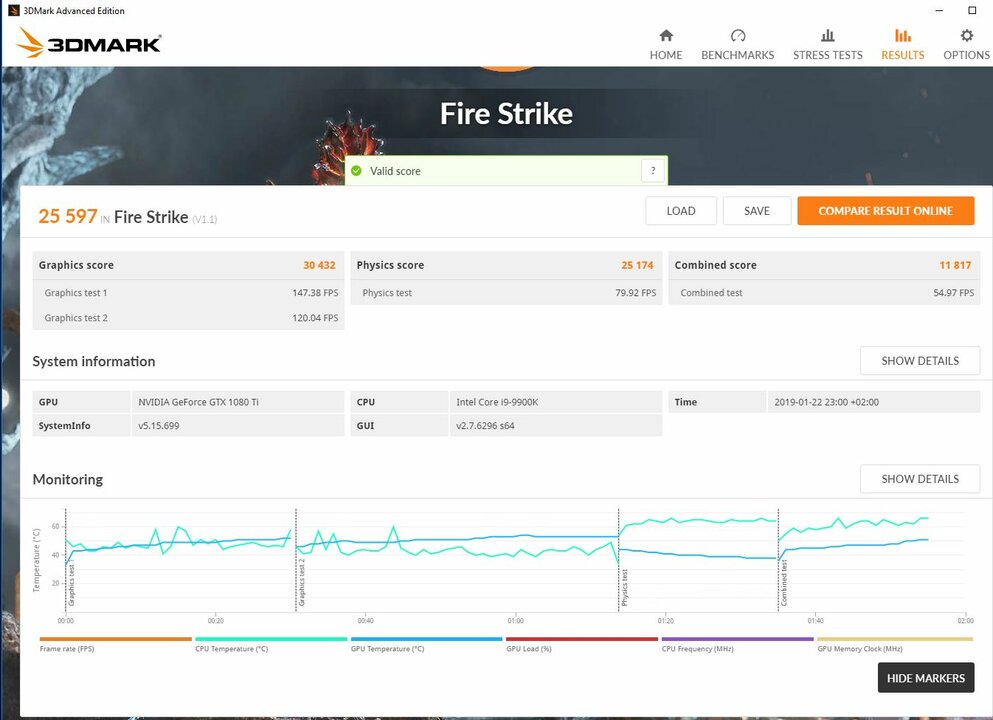Click the GPU name NVIDIA GeForce GTX 1080 Ti
The width and height of the screenshot is (993, 720).
(198, 402)
